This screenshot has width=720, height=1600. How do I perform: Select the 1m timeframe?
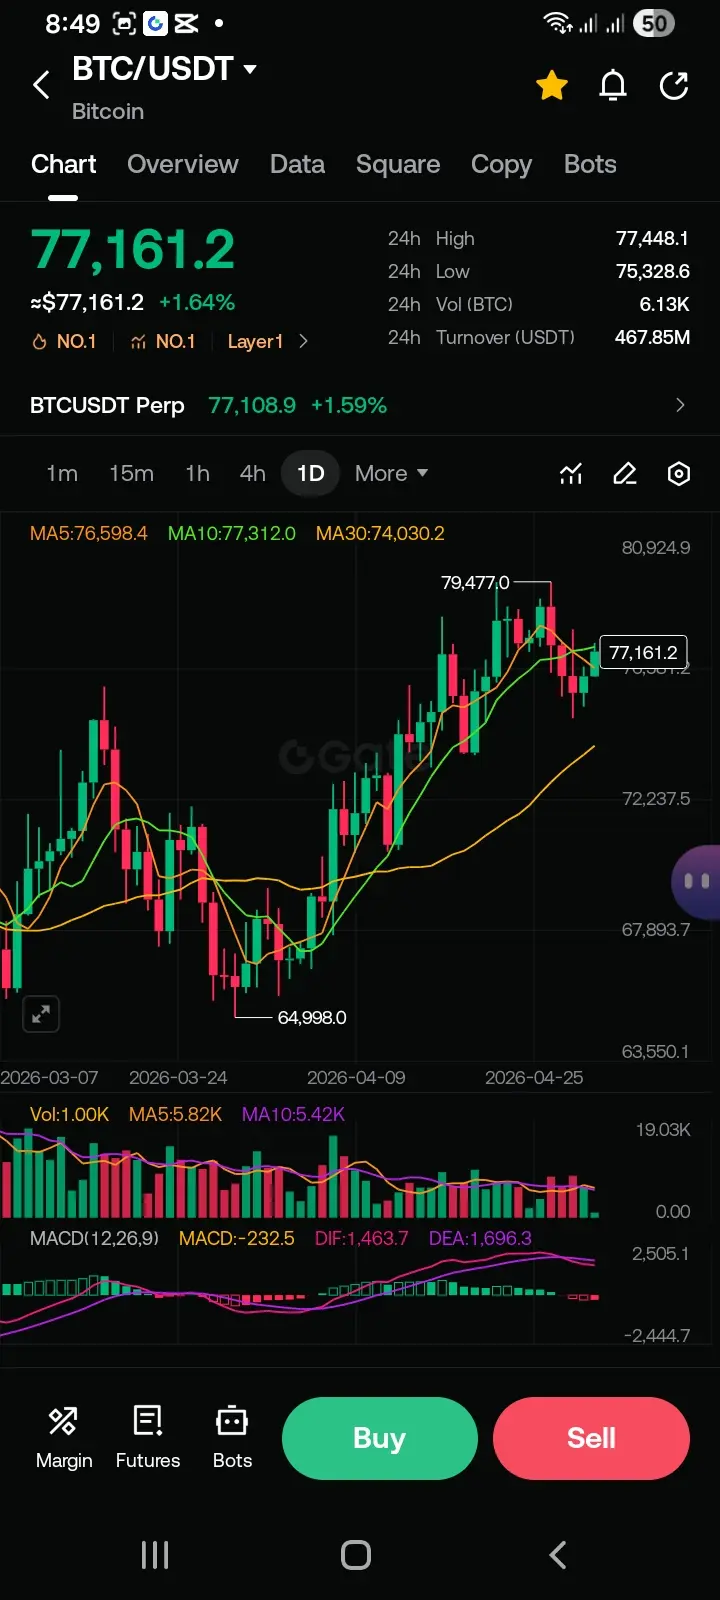point(62,473)
